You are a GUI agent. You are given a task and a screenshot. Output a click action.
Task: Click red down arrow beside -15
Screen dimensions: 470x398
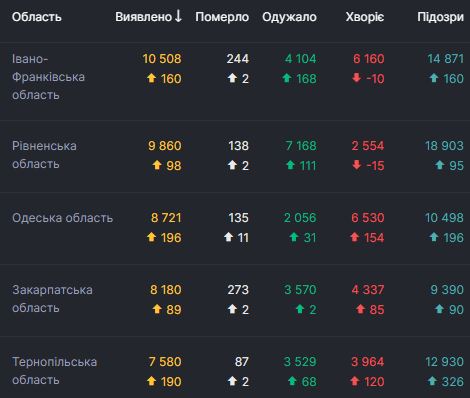click(357, 165)
